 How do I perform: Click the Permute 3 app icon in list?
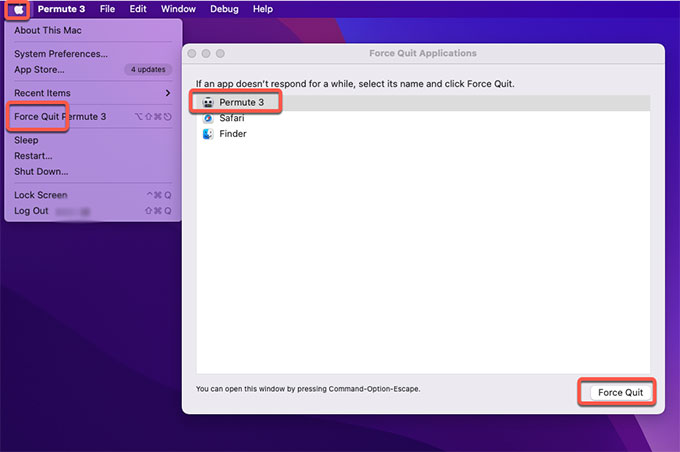click(x=208, y=102)
